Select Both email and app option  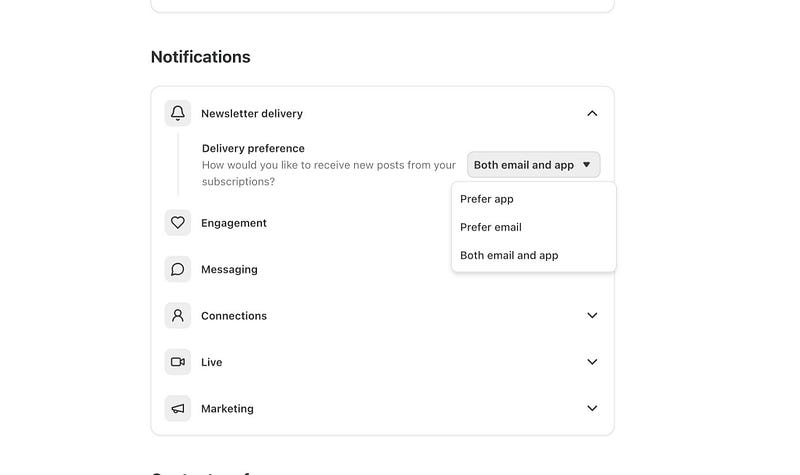[x=509, y=255]
